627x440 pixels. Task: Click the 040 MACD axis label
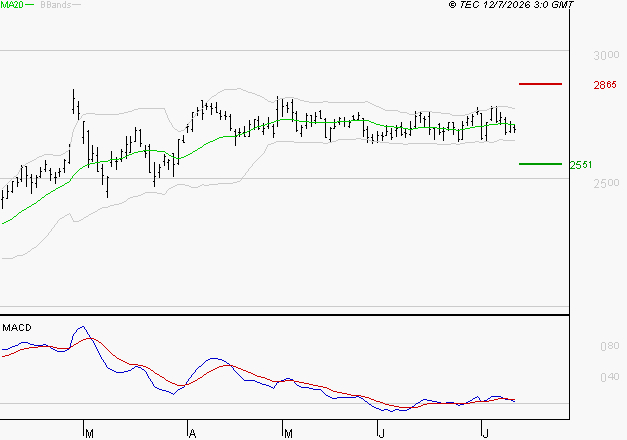[610, 377]
